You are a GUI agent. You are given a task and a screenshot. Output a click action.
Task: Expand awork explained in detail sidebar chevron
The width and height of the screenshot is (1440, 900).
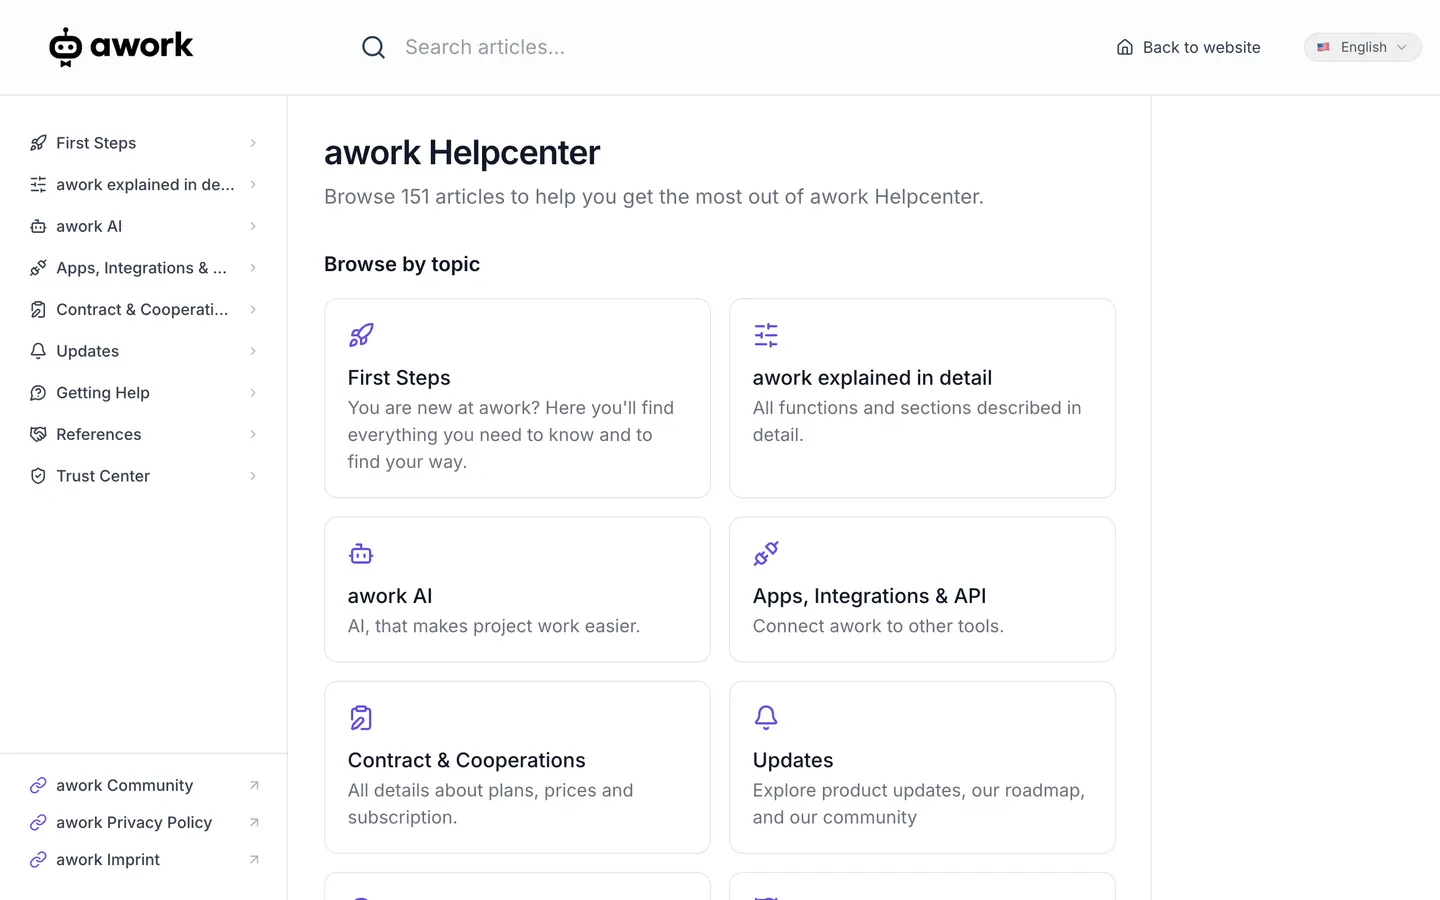253,185
